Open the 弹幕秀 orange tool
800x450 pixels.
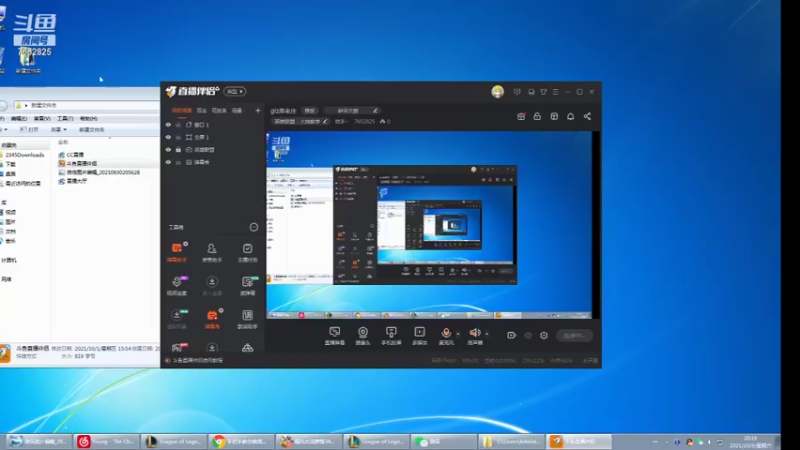point(212,318)
